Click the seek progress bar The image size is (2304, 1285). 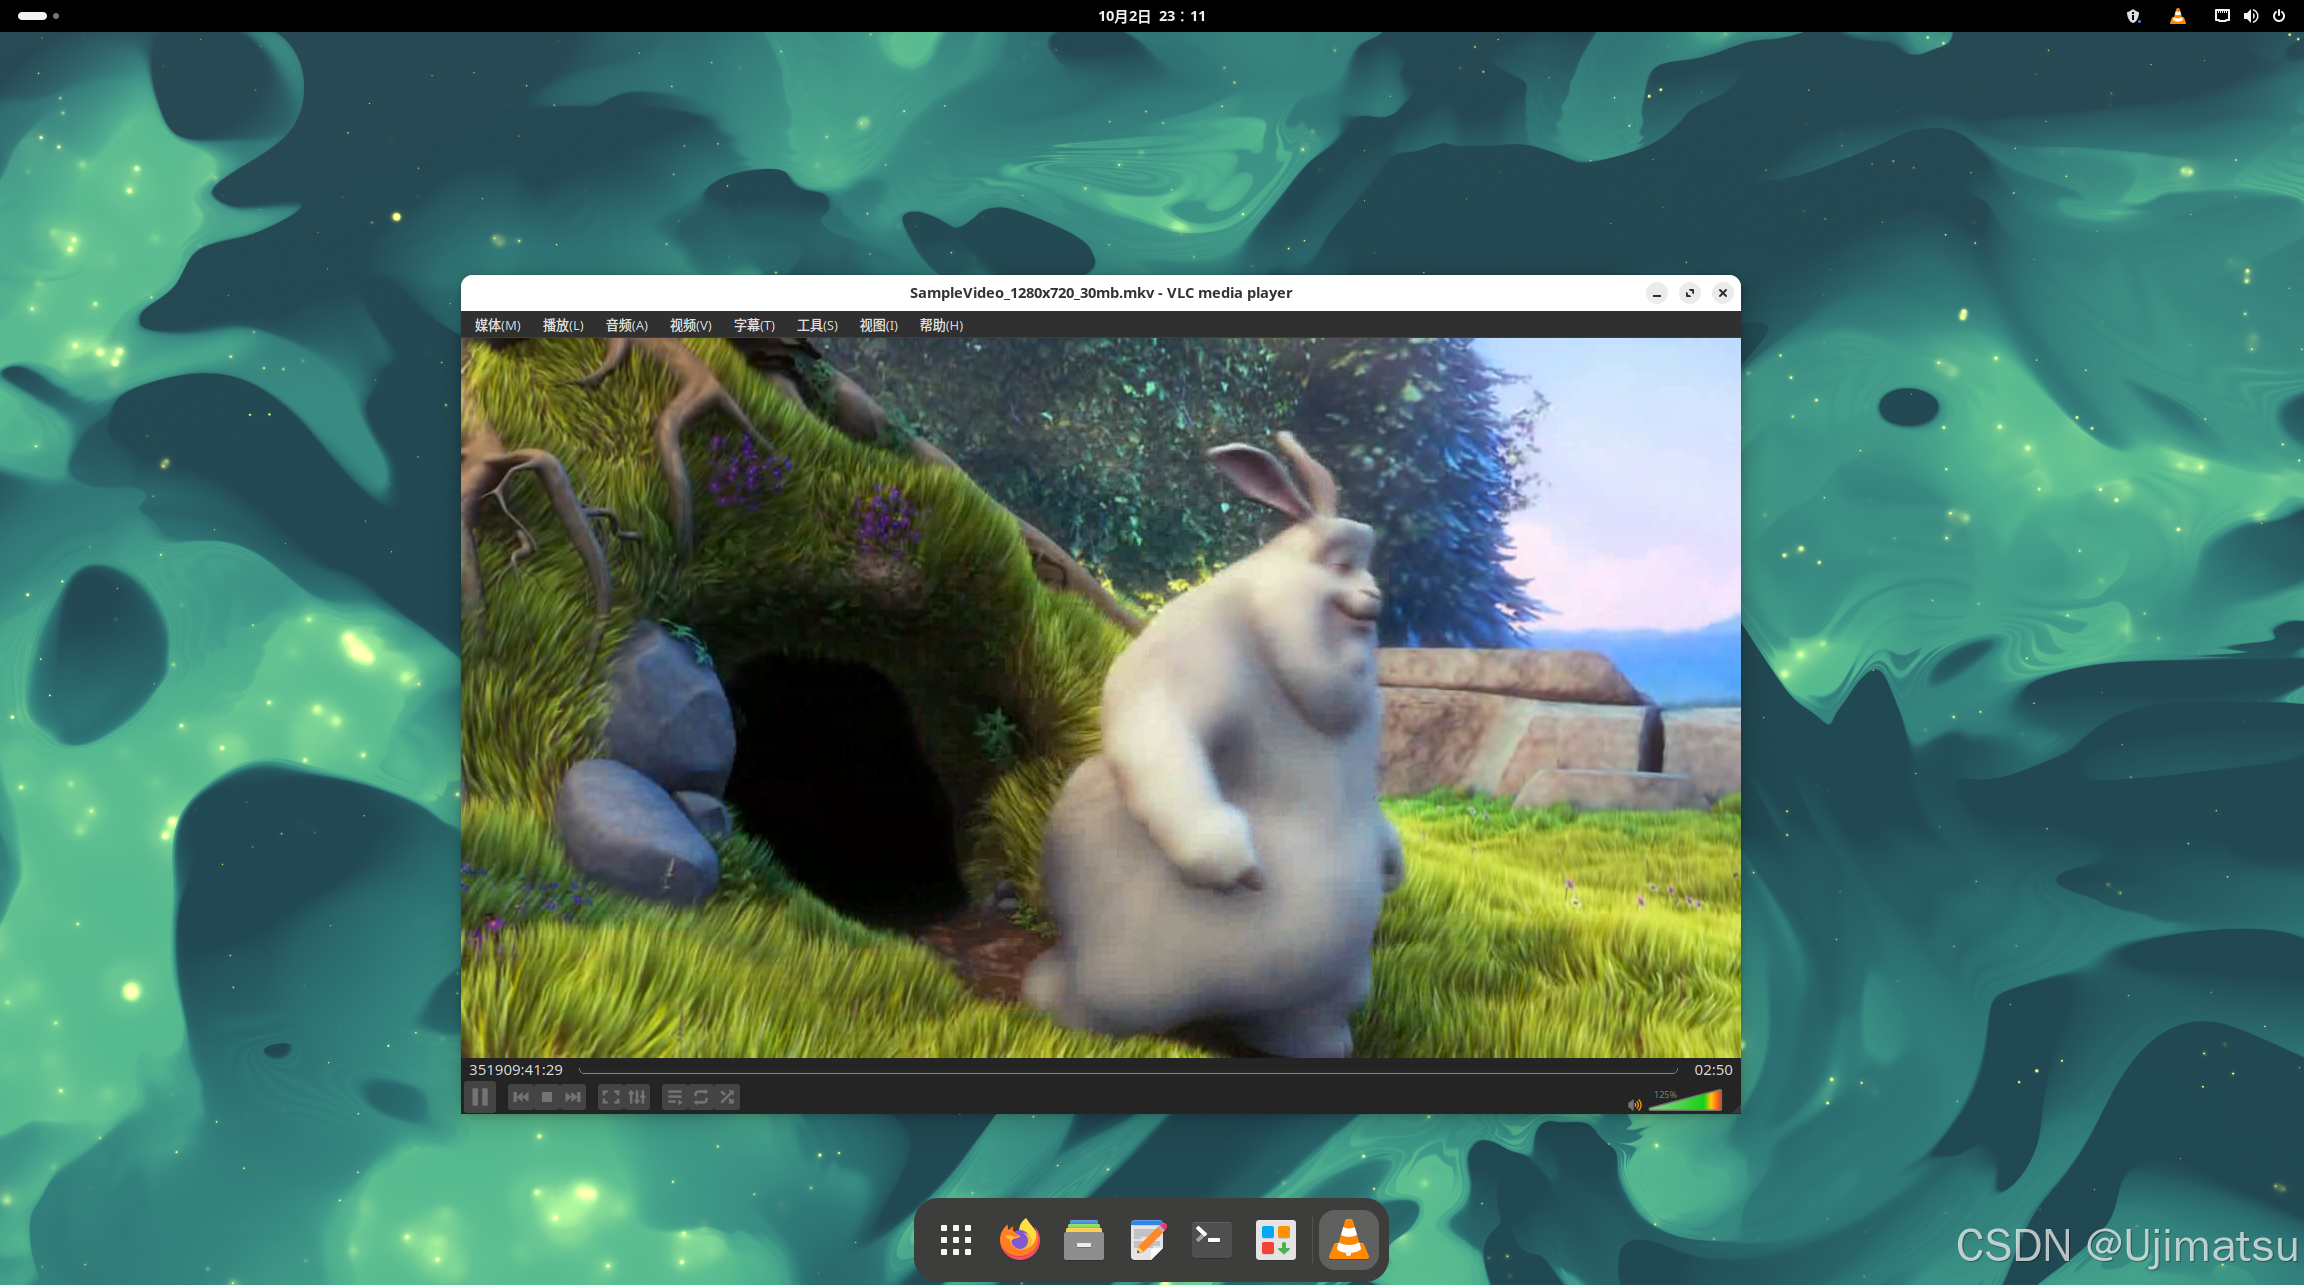(1127, 1071)
